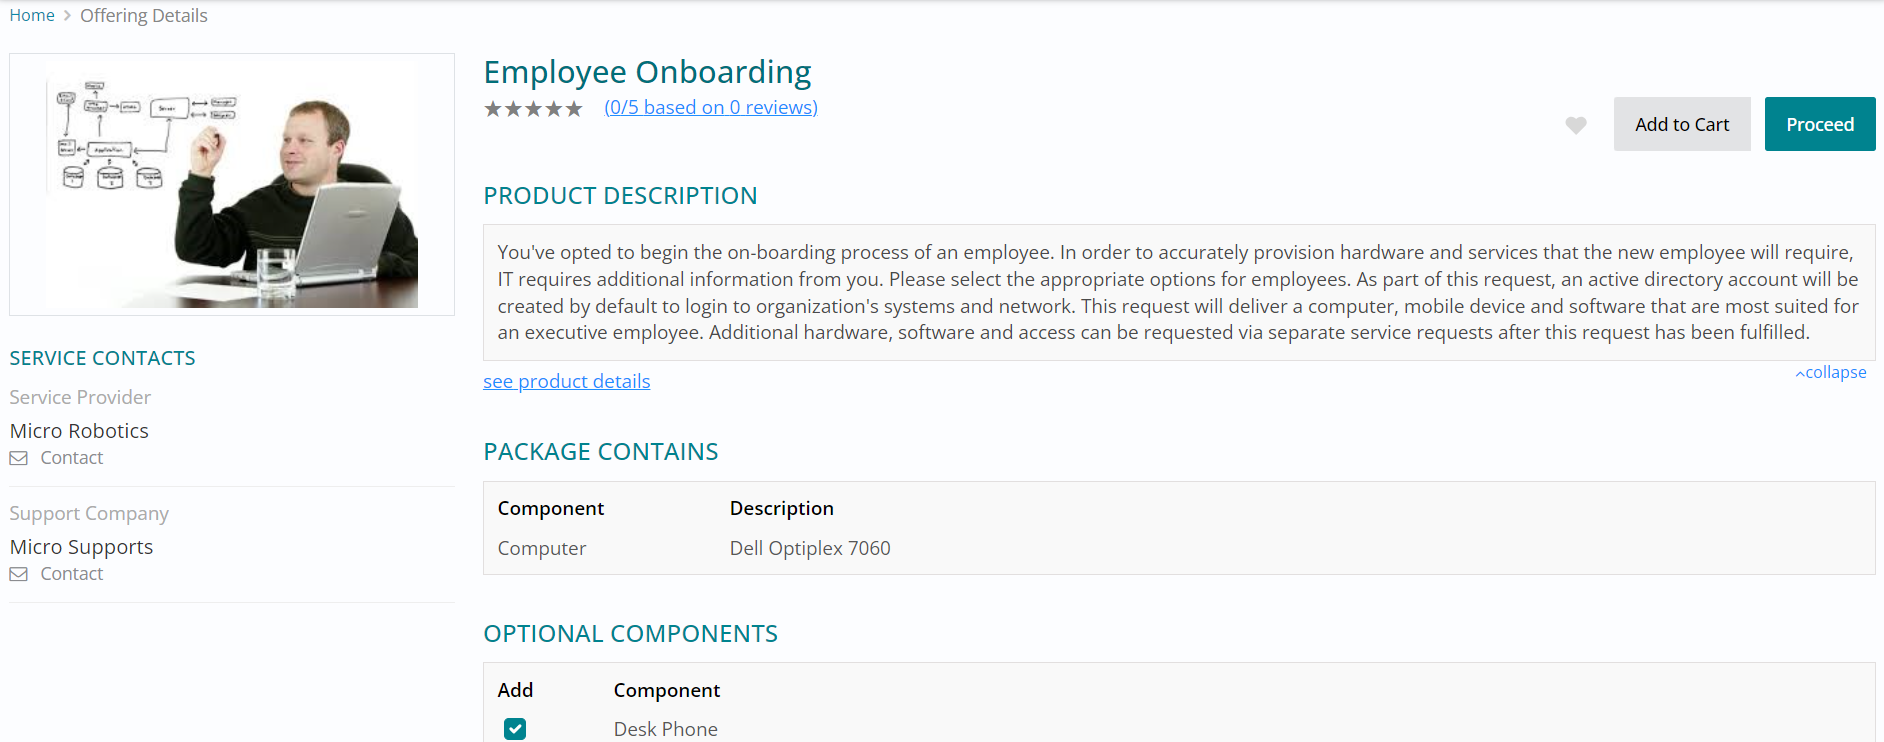Click the third rating star
The image size is (1884, 742).
pos(533,108)
